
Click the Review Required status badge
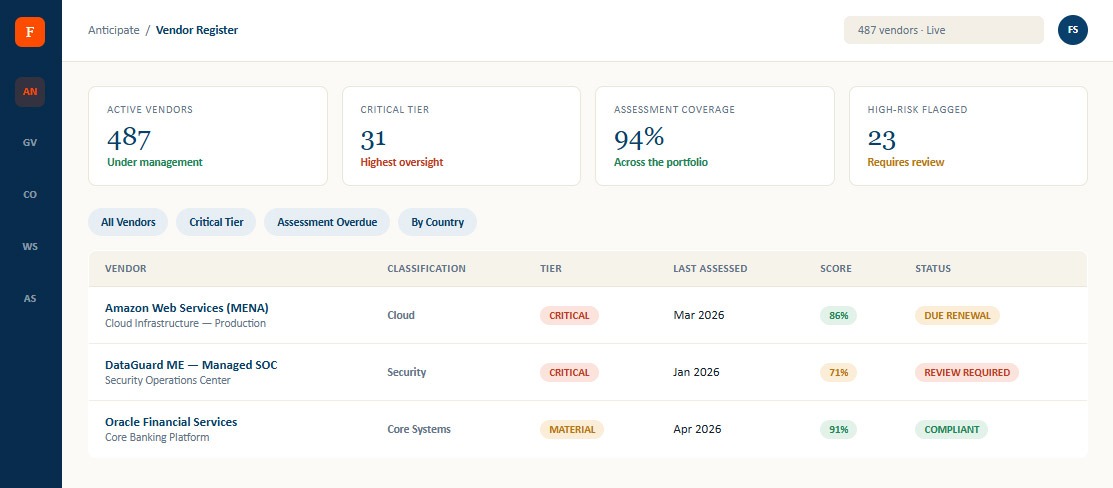coord(967,372)
